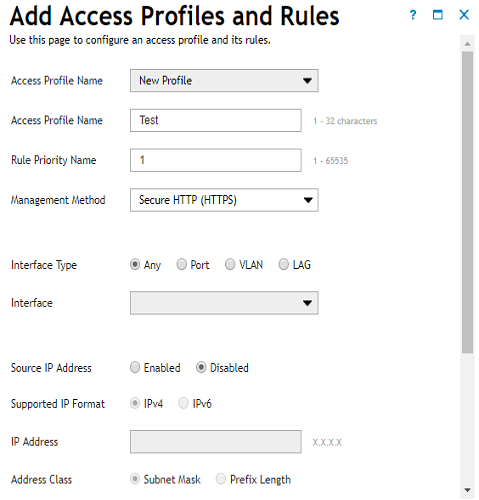Choose IPv6 supported IP format
The width and height of the screenshot is (479, 500).
coord(183,404)
